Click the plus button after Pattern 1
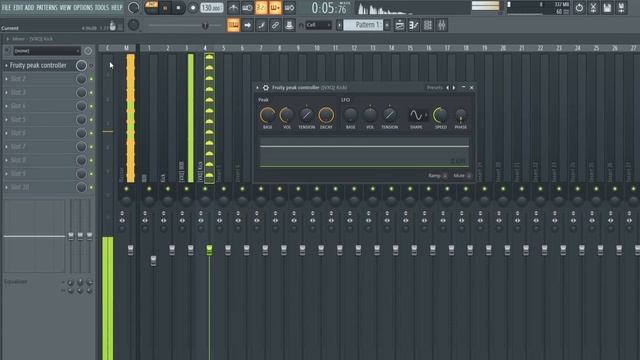640x360 pixels. pyautogui.click(x=387, y=25)
